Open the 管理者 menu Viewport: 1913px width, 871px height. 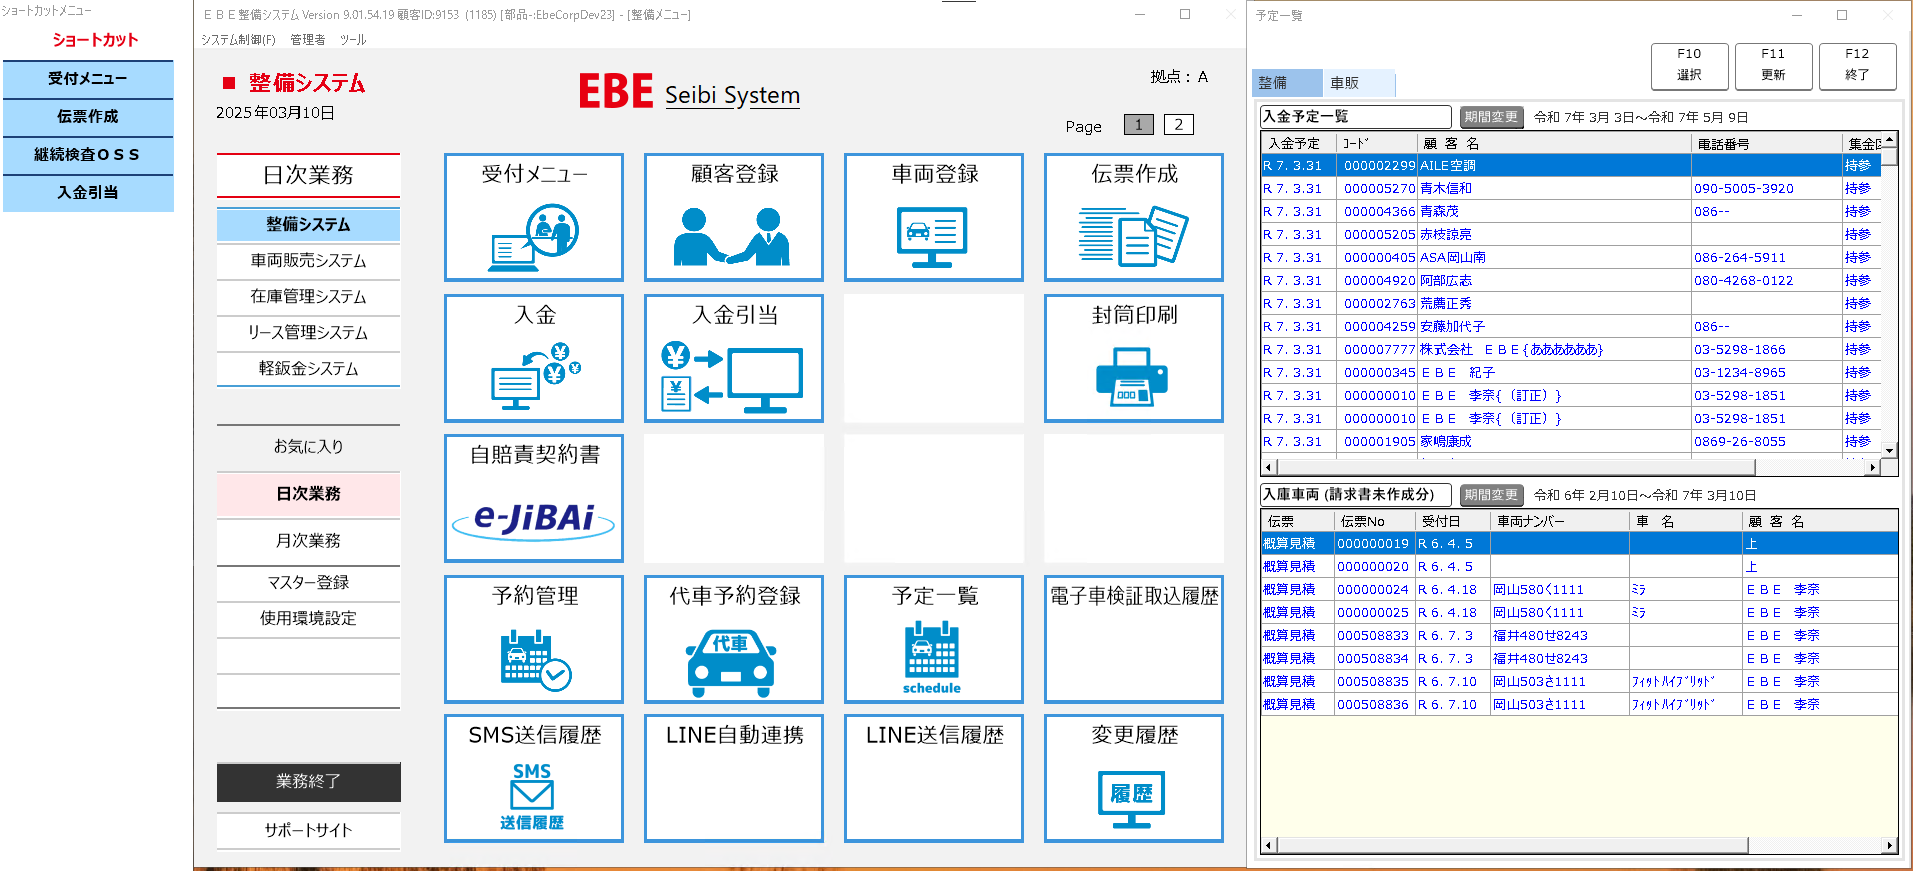[308, 40]
